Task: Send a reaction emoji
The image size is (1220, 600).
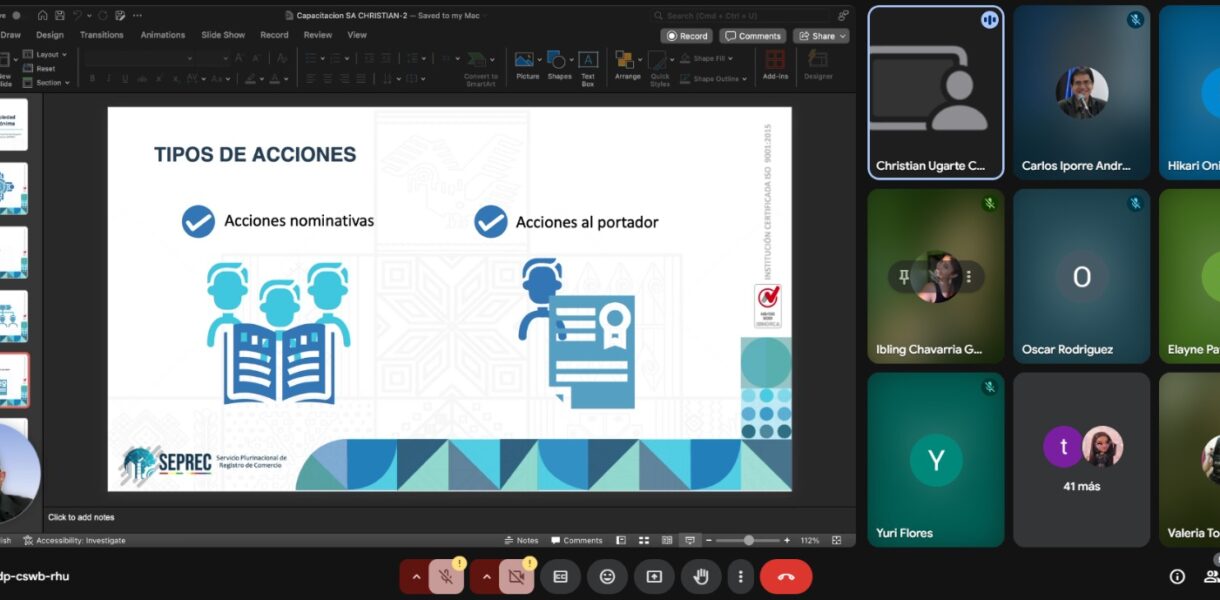Action: click(x=607, y=577)
